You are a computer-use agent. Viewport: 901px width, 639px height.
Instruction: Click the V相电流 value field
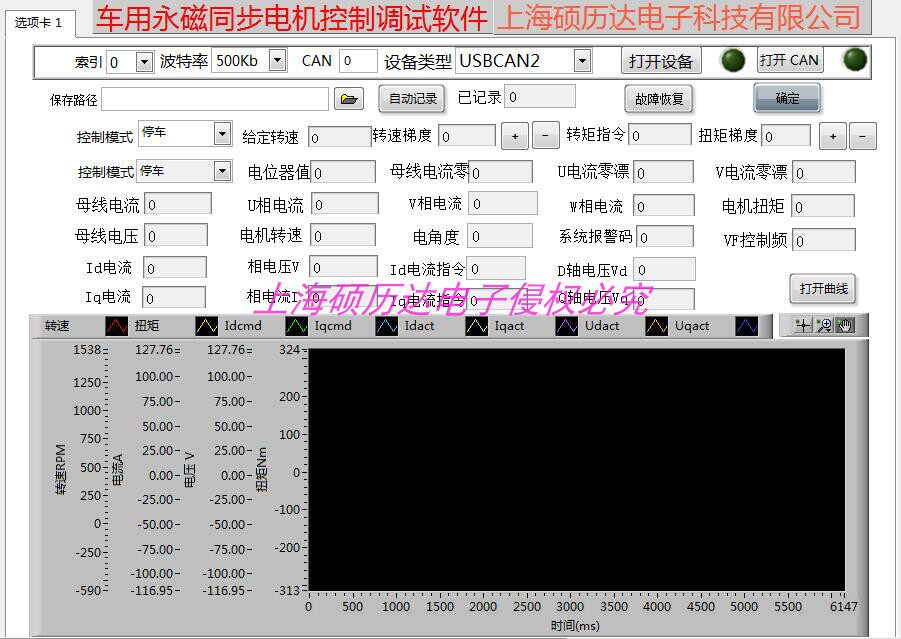(503, 203)
